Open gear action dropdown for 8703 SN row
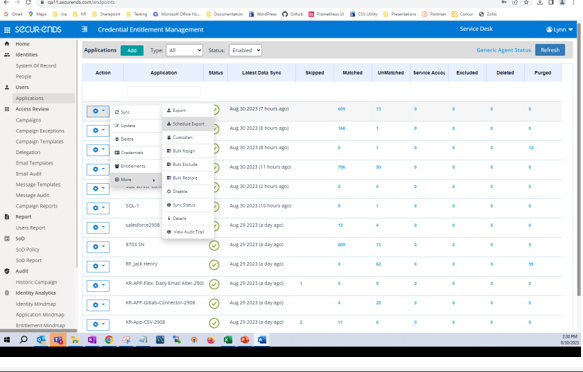583x372 pixels. point(98,247)
